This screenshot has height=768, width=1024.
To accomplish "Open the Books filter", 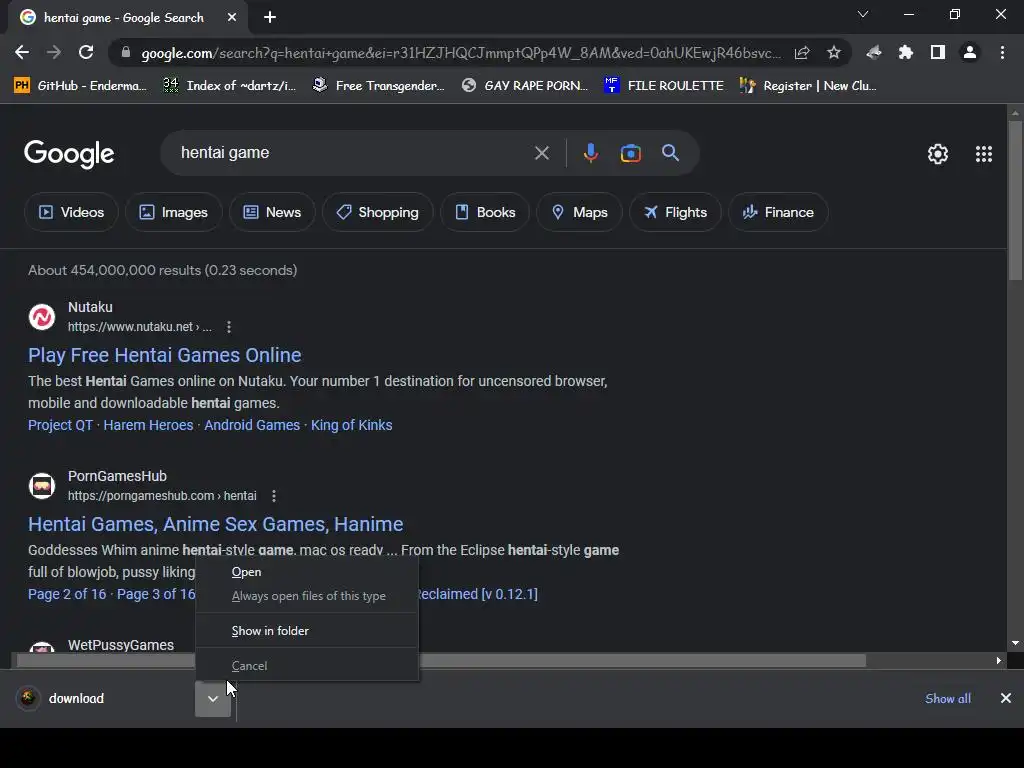I will pos(485,212).
